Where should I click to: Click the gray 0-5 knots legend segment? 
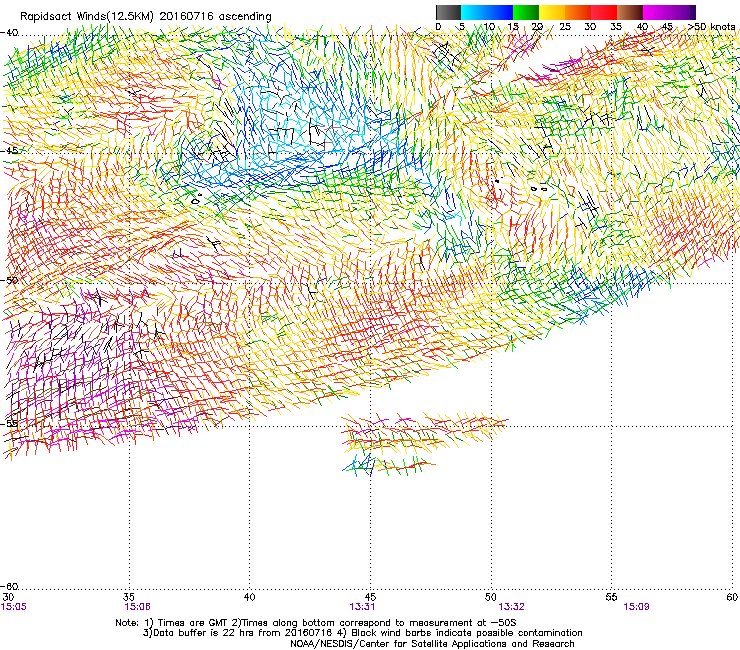tap(448, 12)
